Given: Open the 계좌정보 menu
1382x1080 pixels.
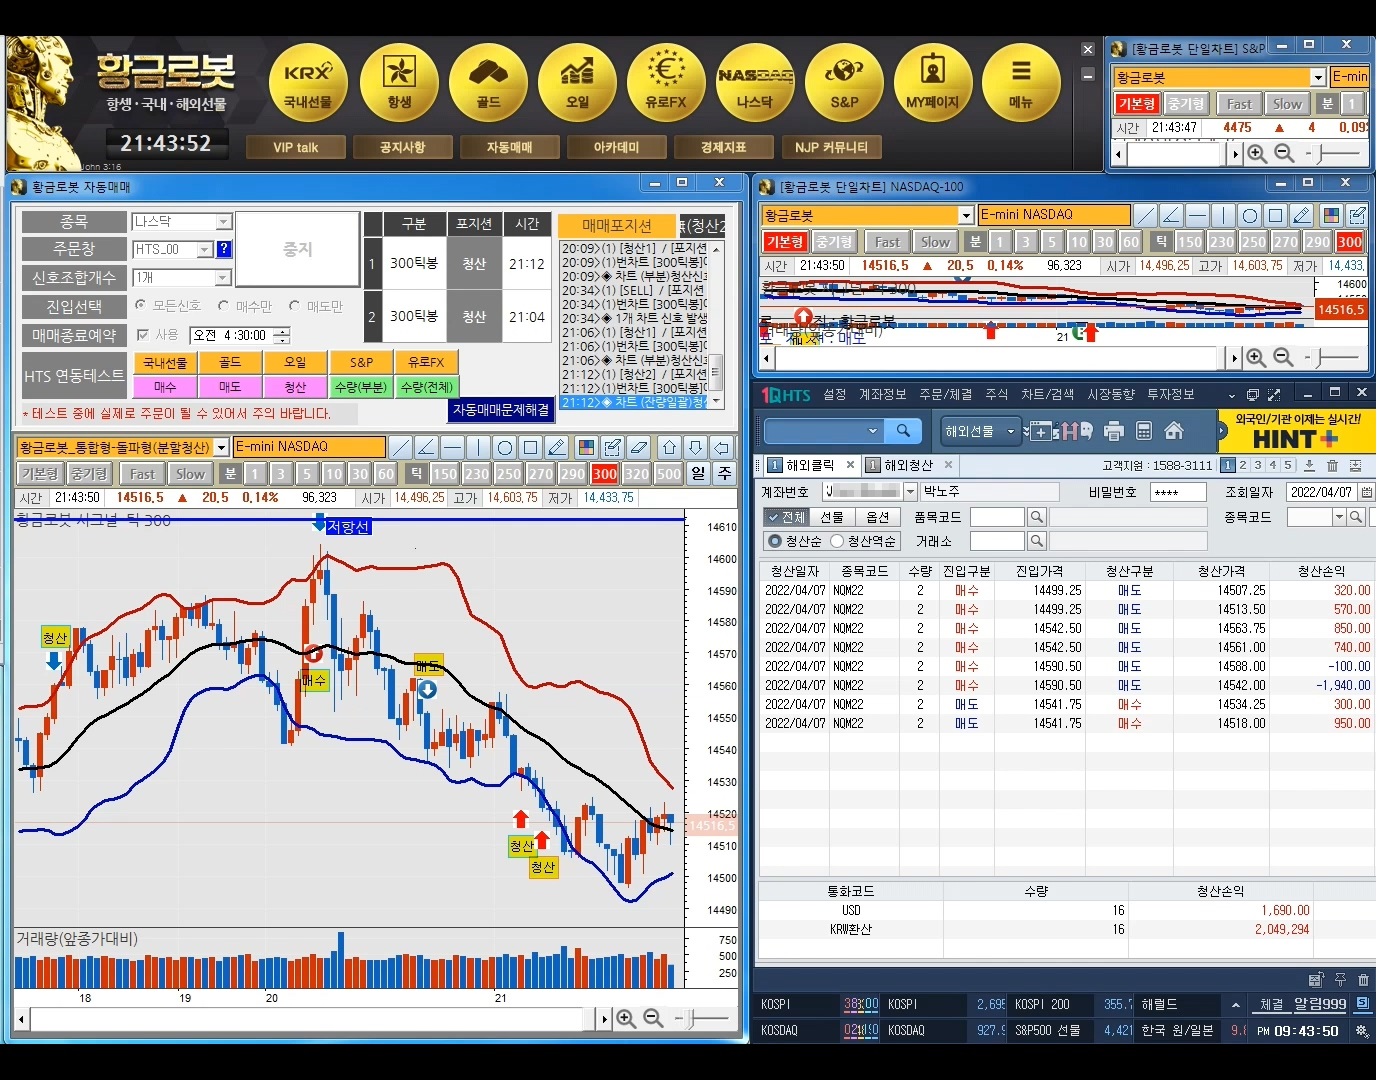Looking at the screenshot, I should point(882,394).
